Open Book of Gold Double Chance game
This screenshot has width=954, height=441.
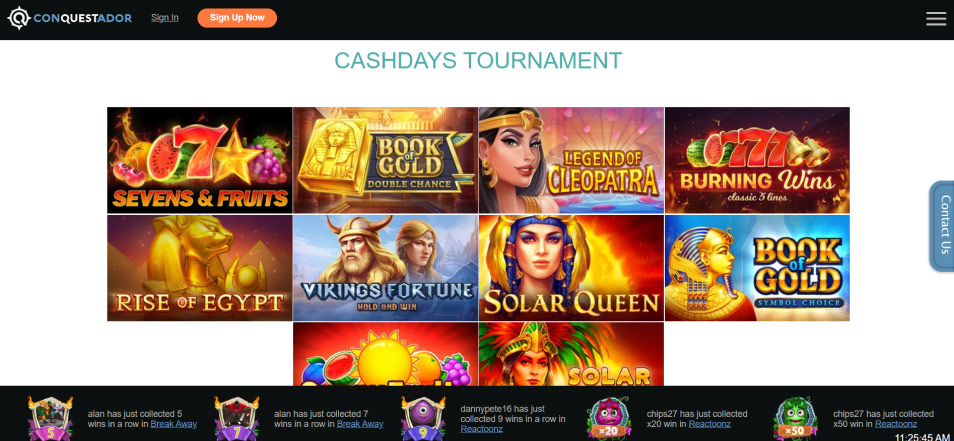[x=385, y=160]
